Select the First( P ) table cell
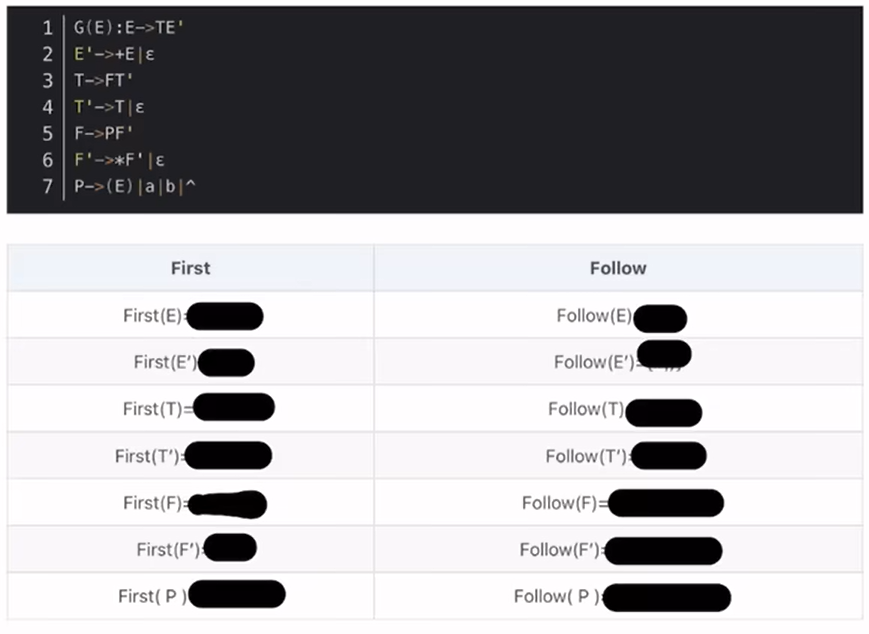The image size is (869, 634). (190, 596)
